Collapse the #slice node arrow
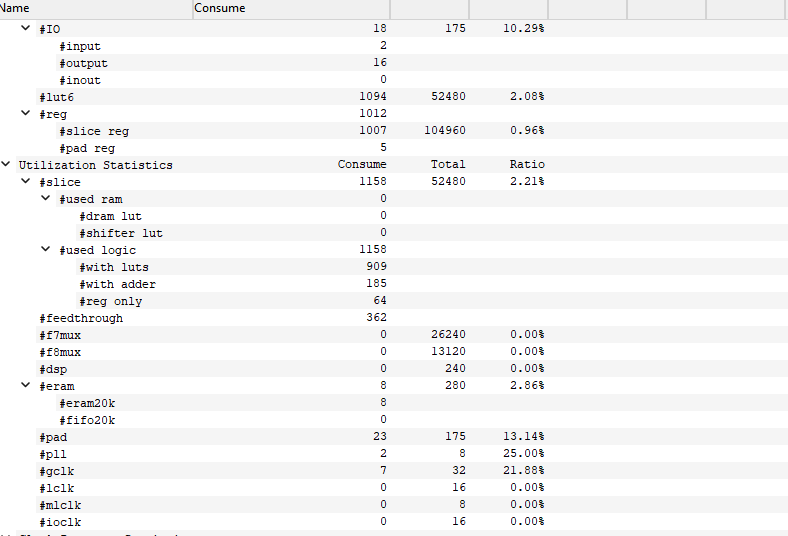This screenshot has height=536, width=788. 26,182
